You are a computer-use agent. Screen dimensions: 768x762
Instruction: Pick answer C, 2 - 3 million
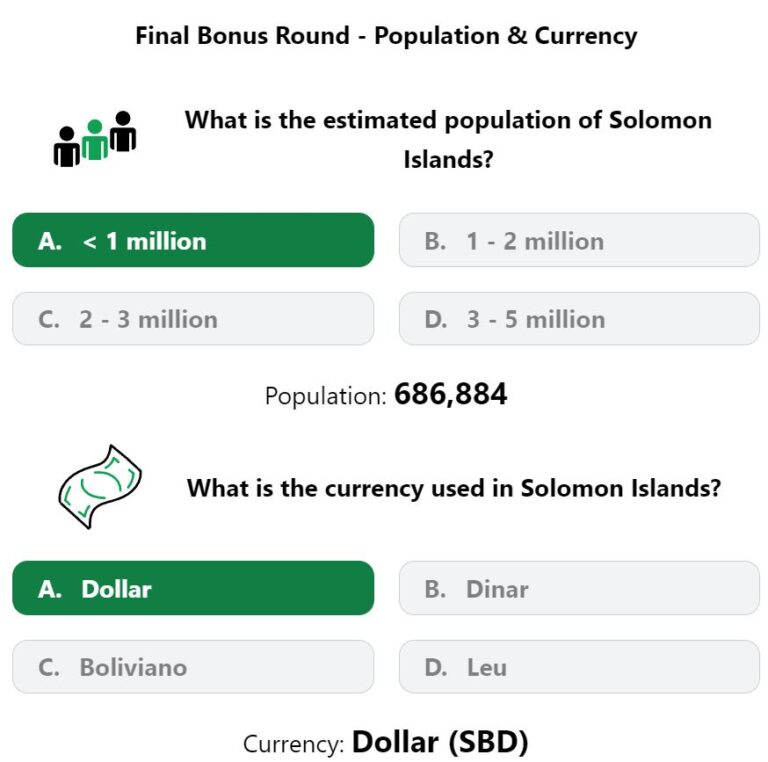(193, 319)
